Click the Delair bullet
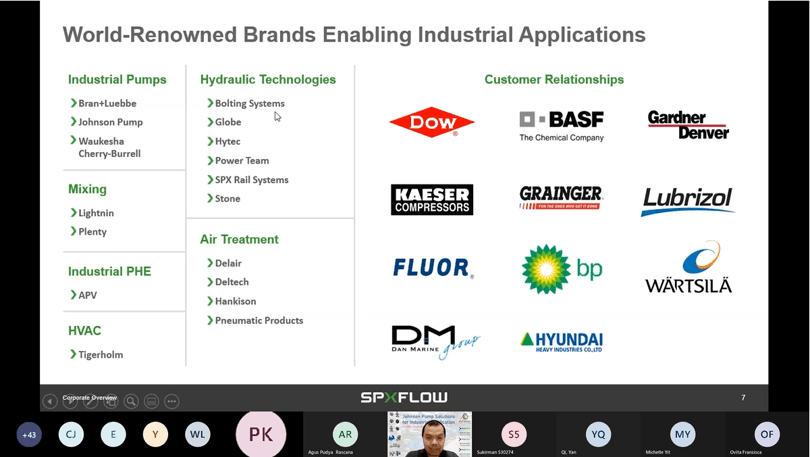This screenshot has width=810, height=457. coord(224,263)
